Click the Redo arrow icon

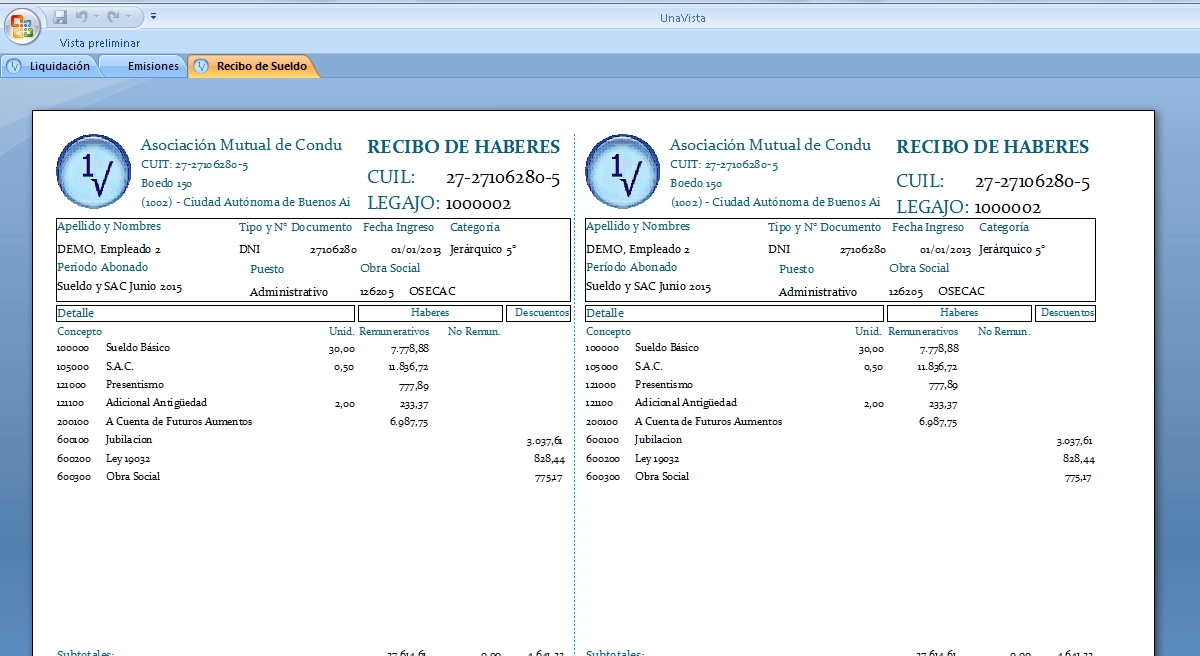pos(113,17)
